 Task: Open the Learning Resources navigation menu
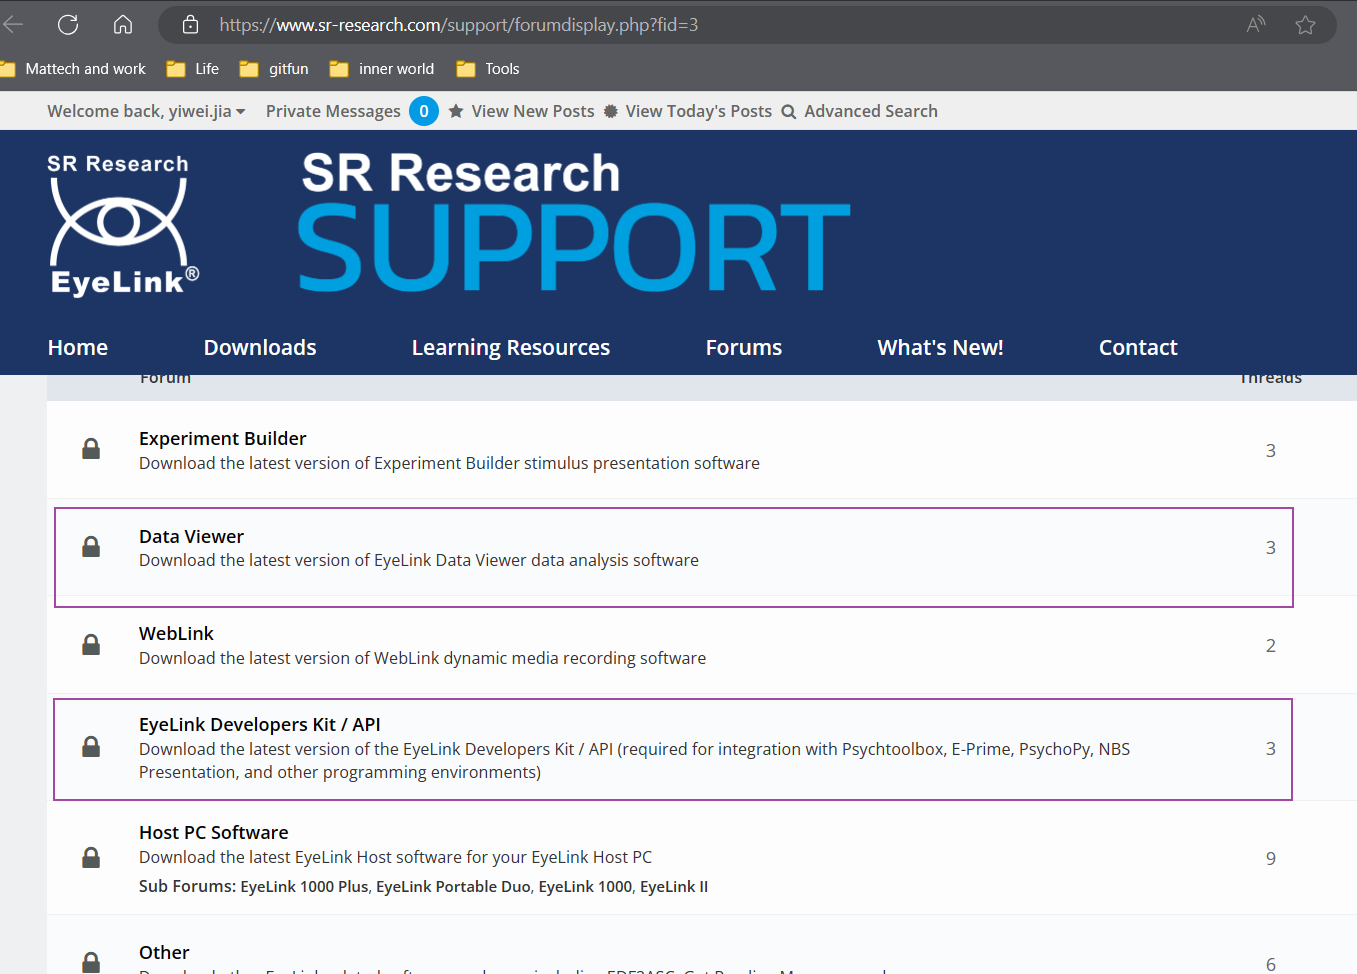pos(511,347)
